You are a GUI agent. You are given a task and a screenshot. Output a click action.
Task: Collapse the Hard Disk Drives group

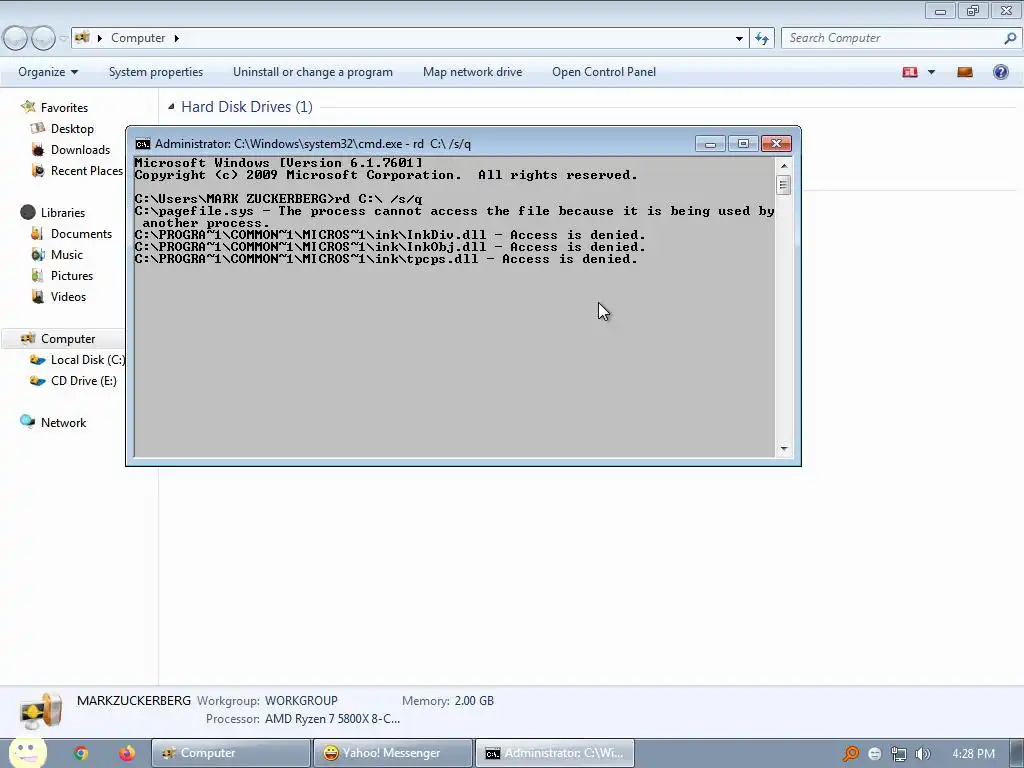[171, 106]
